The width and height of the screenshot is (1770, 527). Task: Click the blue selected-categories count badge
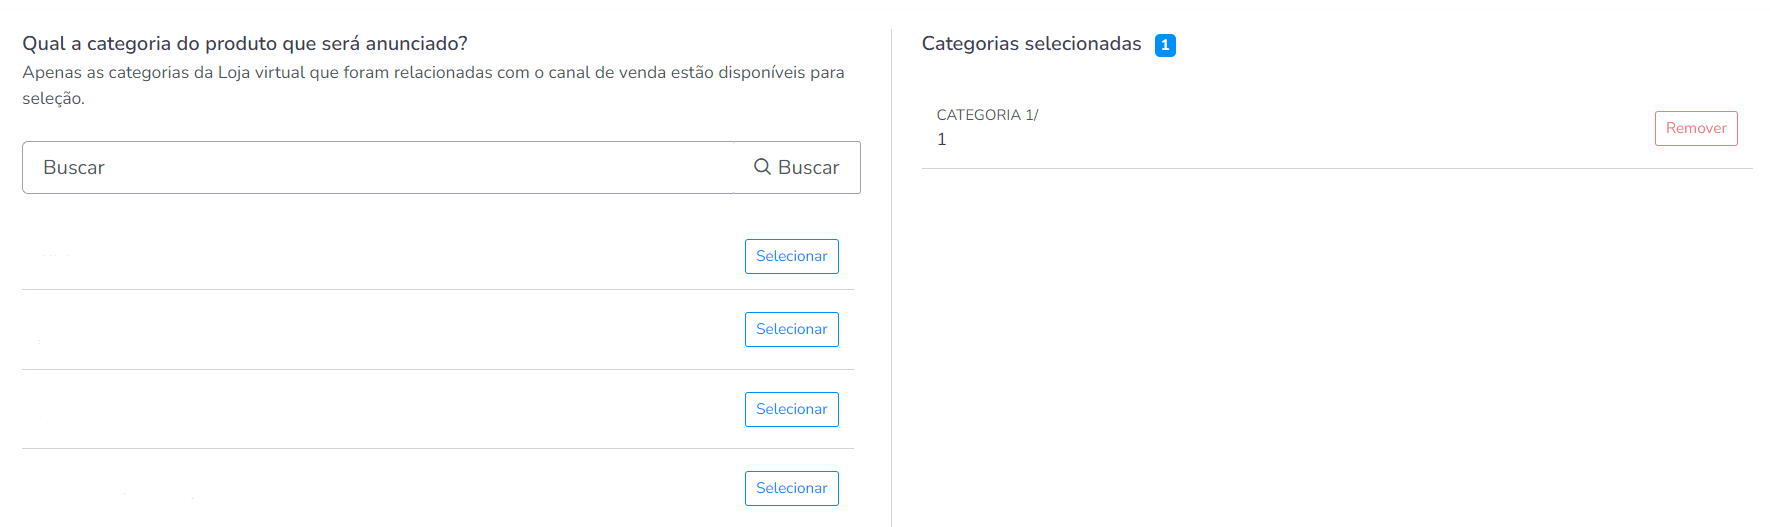[1165, 45]
